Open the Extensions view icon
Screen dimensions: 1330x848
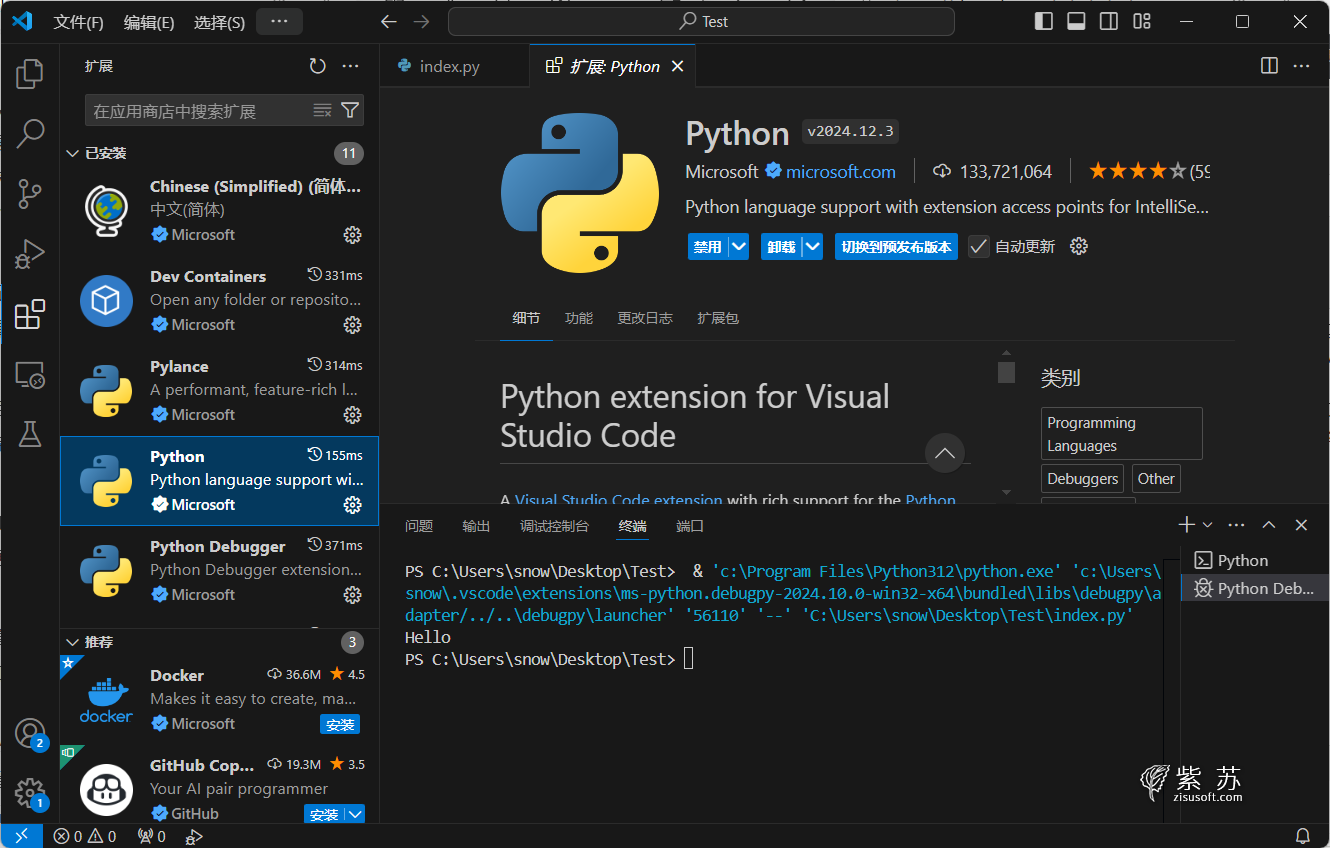pyautogui.click(x=30, y=314)
